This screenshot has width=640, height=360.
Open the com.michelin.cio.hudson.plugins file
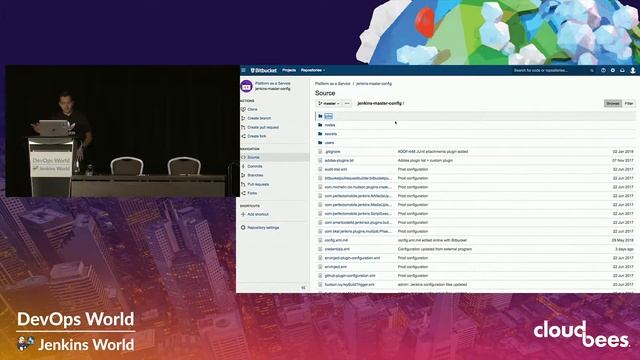[358, 187]
